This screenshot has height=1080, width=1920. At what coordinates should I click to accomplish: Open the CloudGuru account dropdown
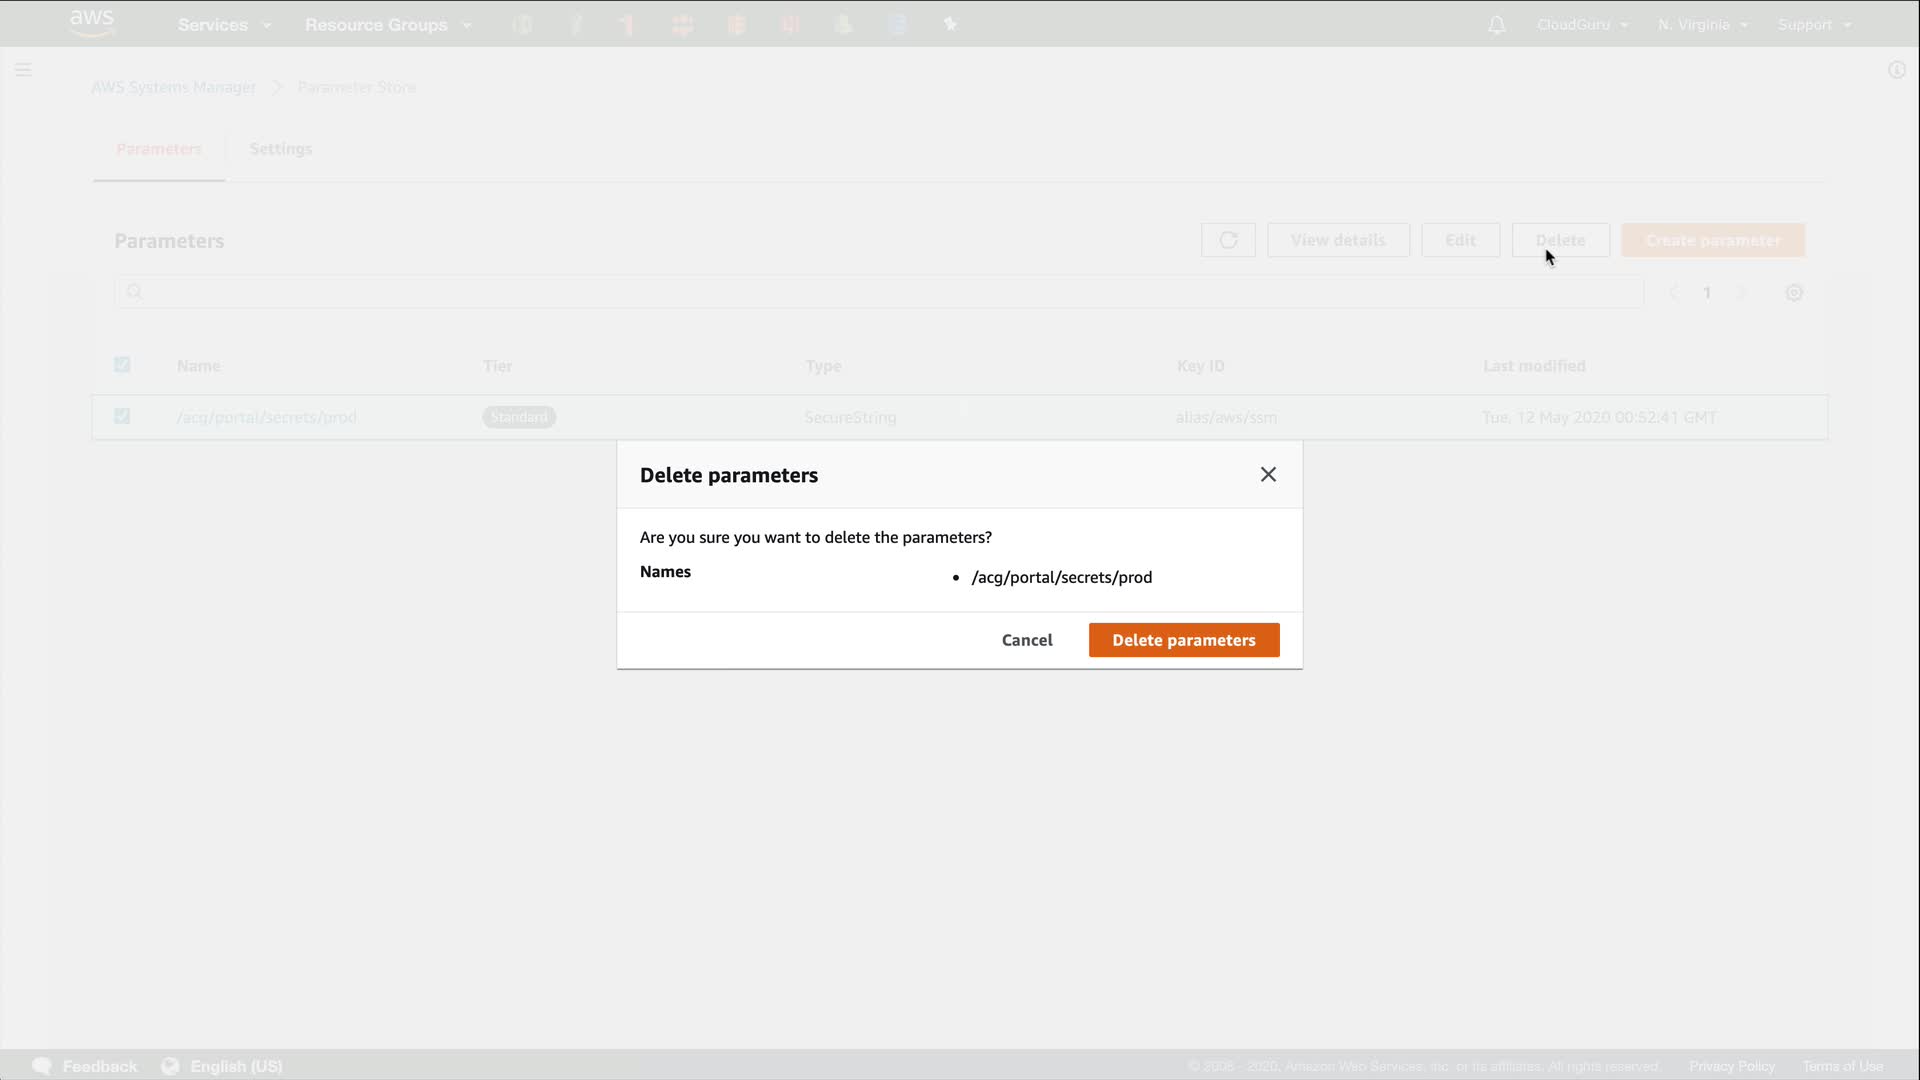pyautogui.click(x=1582, y=25)
